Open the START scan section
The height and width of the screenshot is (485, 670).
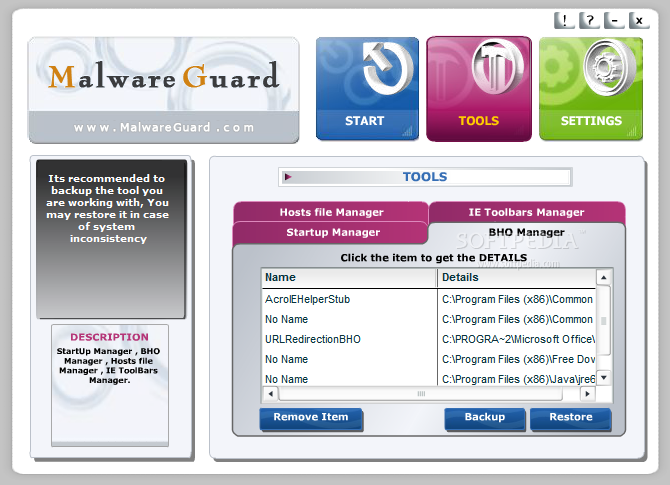pos(367,88)
